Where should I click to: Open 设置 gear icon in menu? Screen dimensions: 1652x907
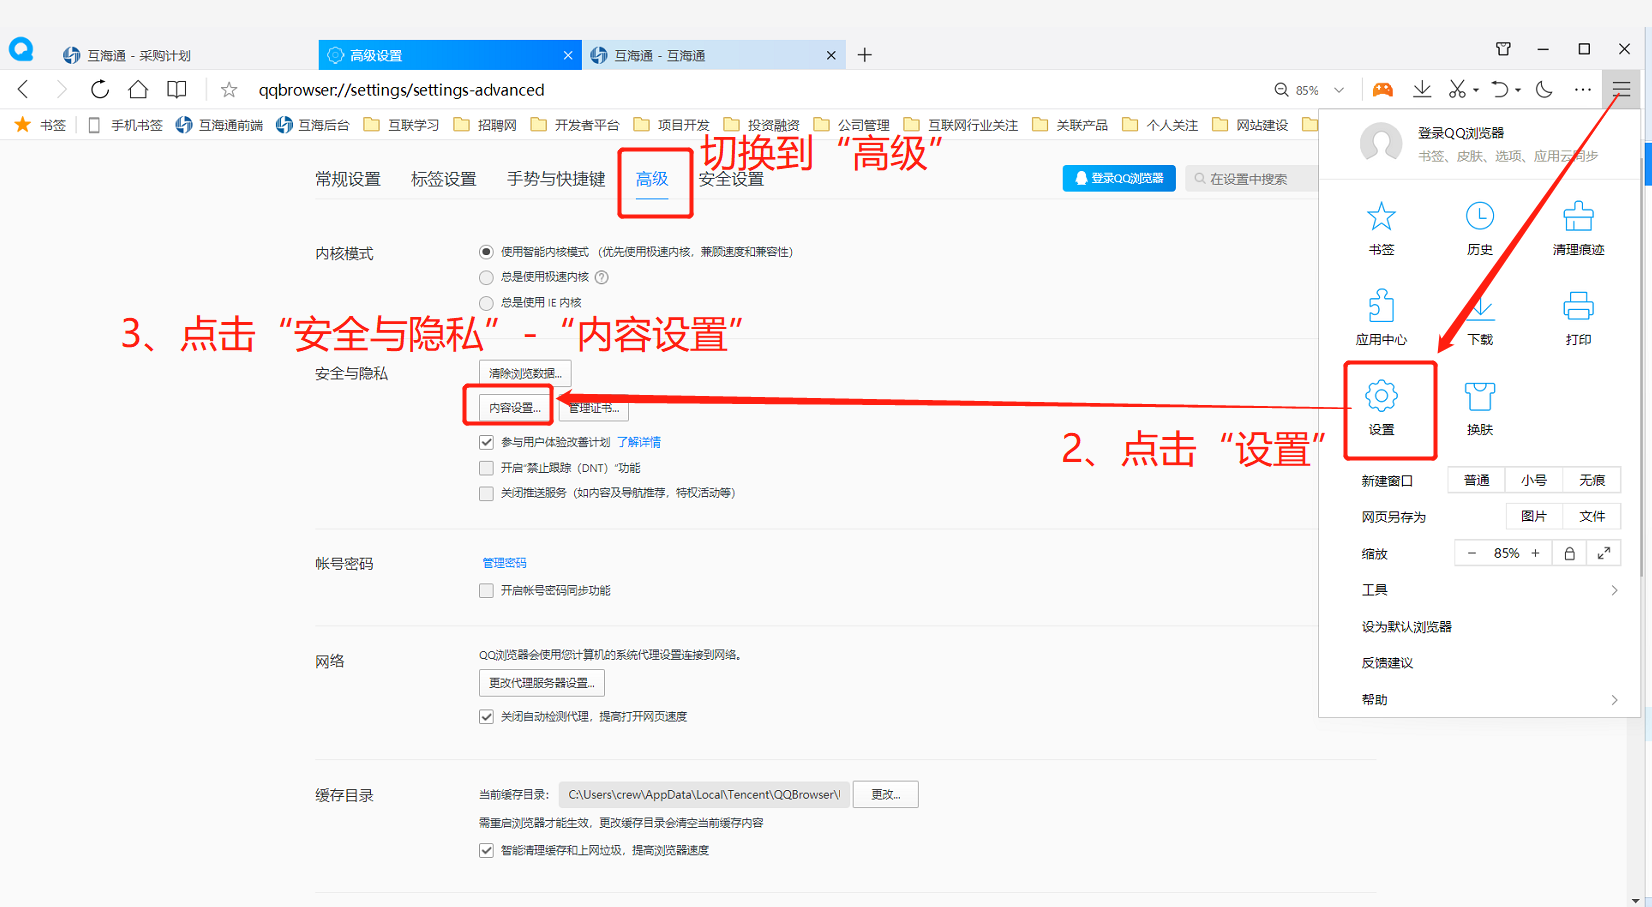1381,408
